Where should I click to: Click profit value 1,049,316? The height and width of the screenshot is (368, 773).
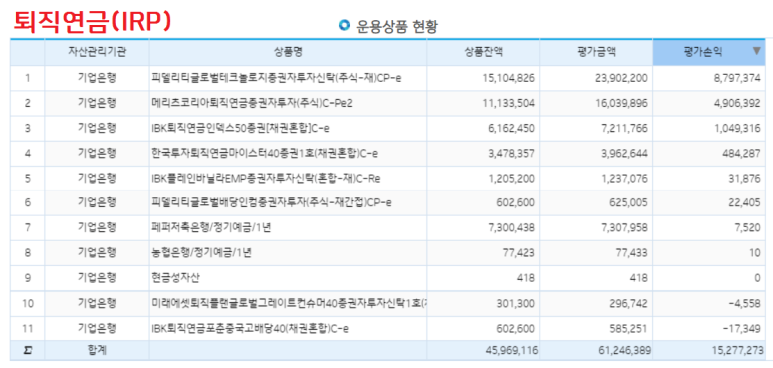(x=738, y=128)
